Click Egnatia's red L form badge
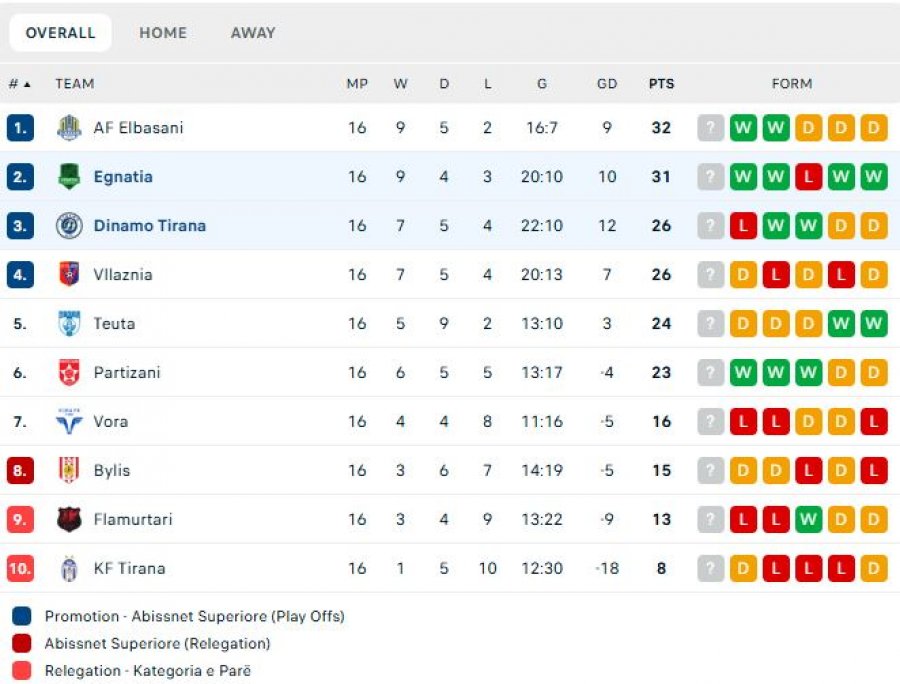 (808, 176)
